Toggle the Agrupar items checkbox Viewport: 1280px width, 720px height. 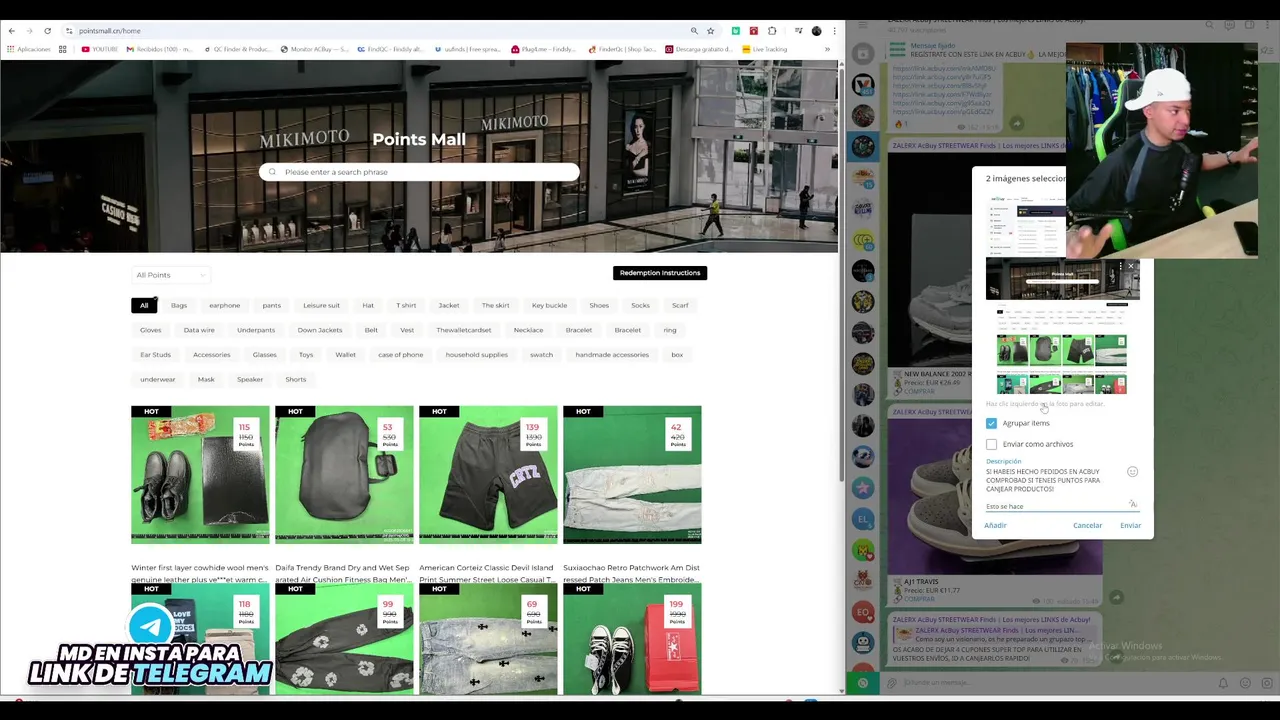point(991,423)
